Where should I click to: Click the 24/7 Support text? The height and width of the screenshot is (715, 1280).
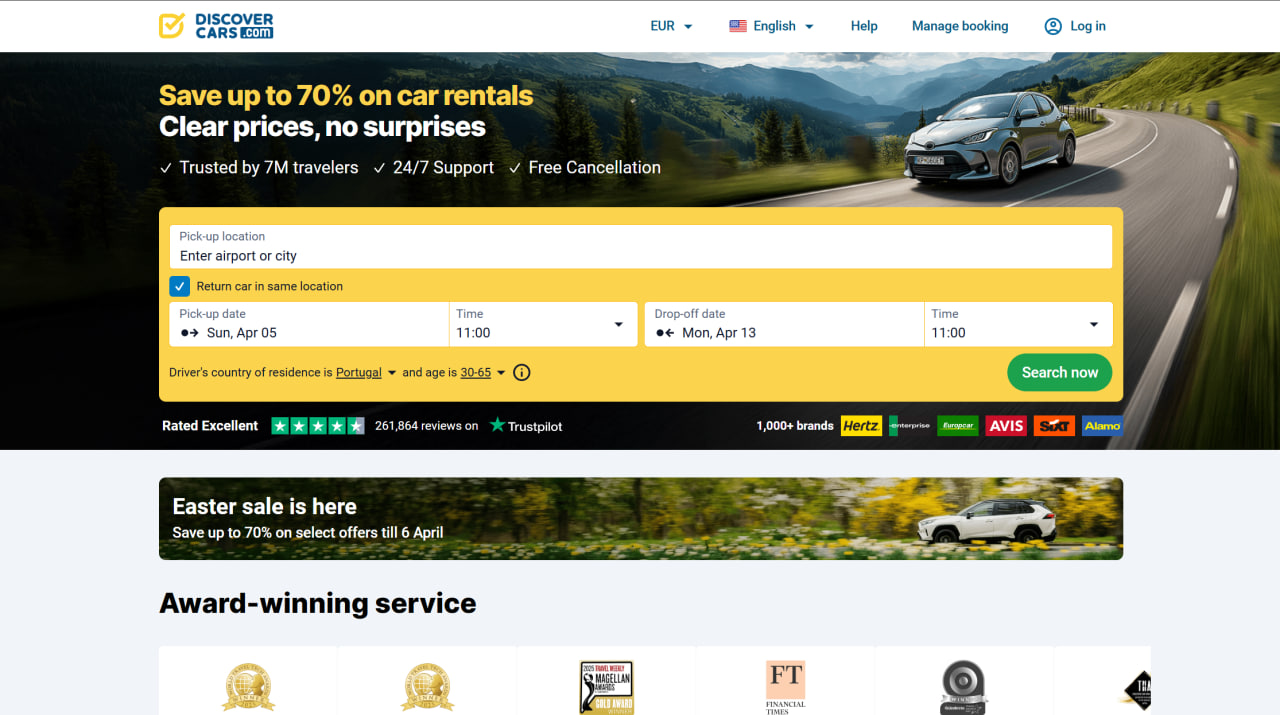pyautogui.click(x=443, y=168)
